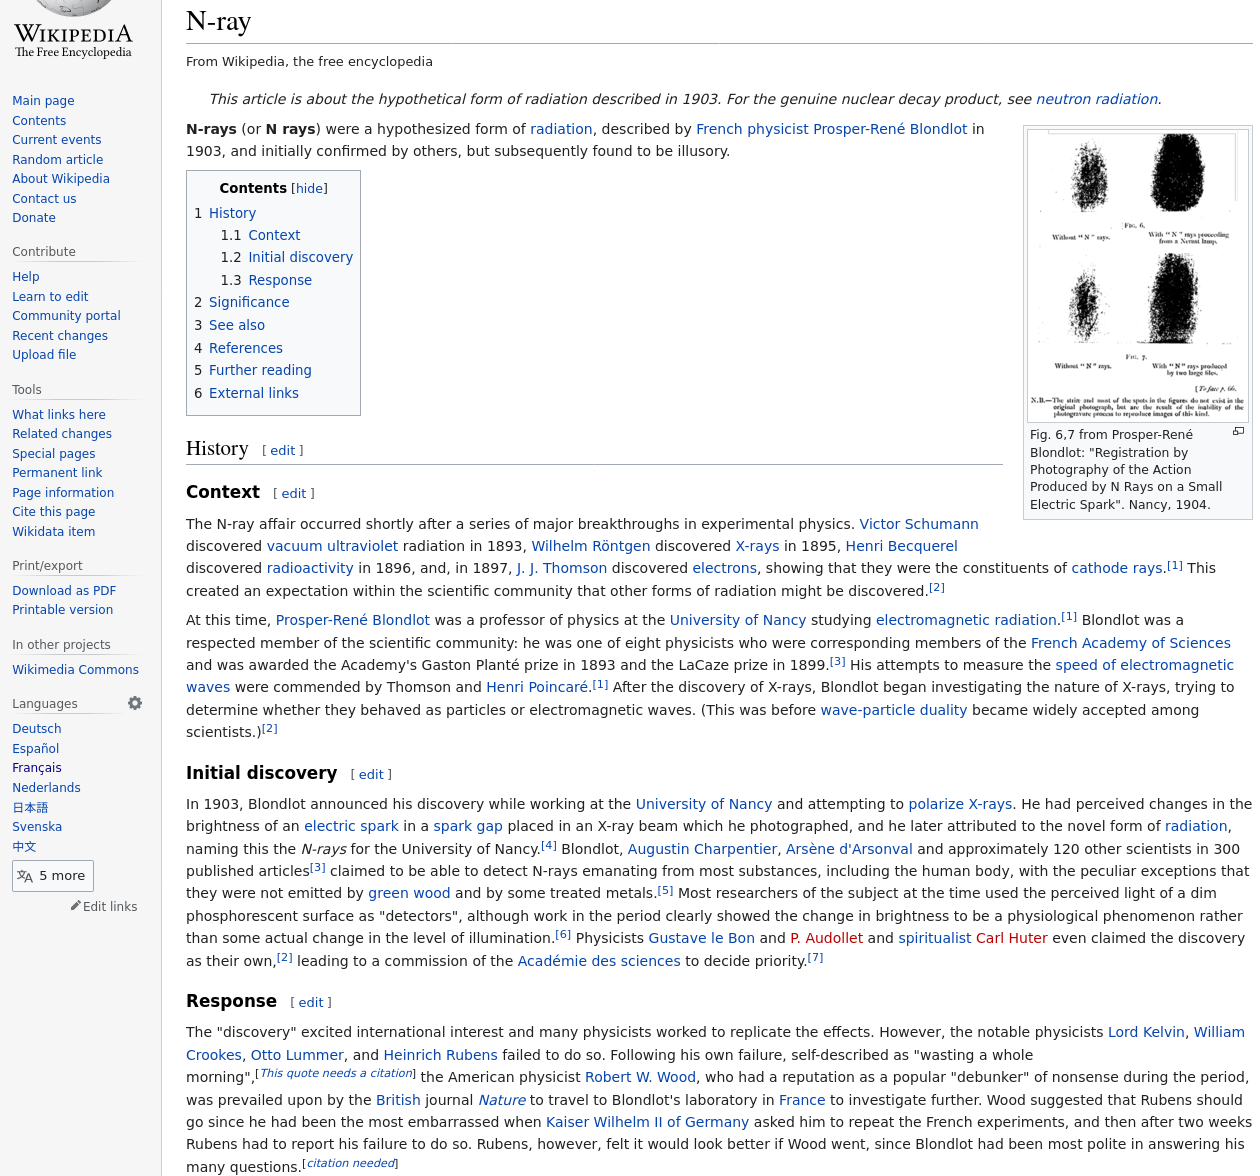
Task: Expand the 5 more languages button
Action: coord(53,876)
